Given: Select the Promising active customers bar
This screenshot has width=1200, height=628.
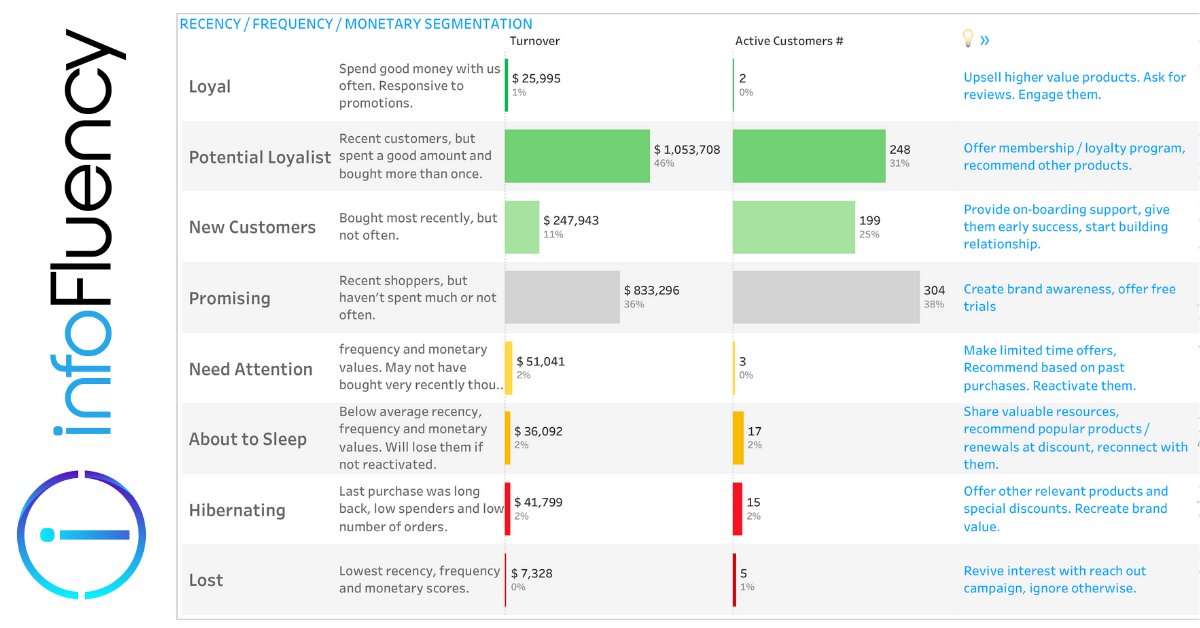Looking at the screenshot, I should click(826, 297).
